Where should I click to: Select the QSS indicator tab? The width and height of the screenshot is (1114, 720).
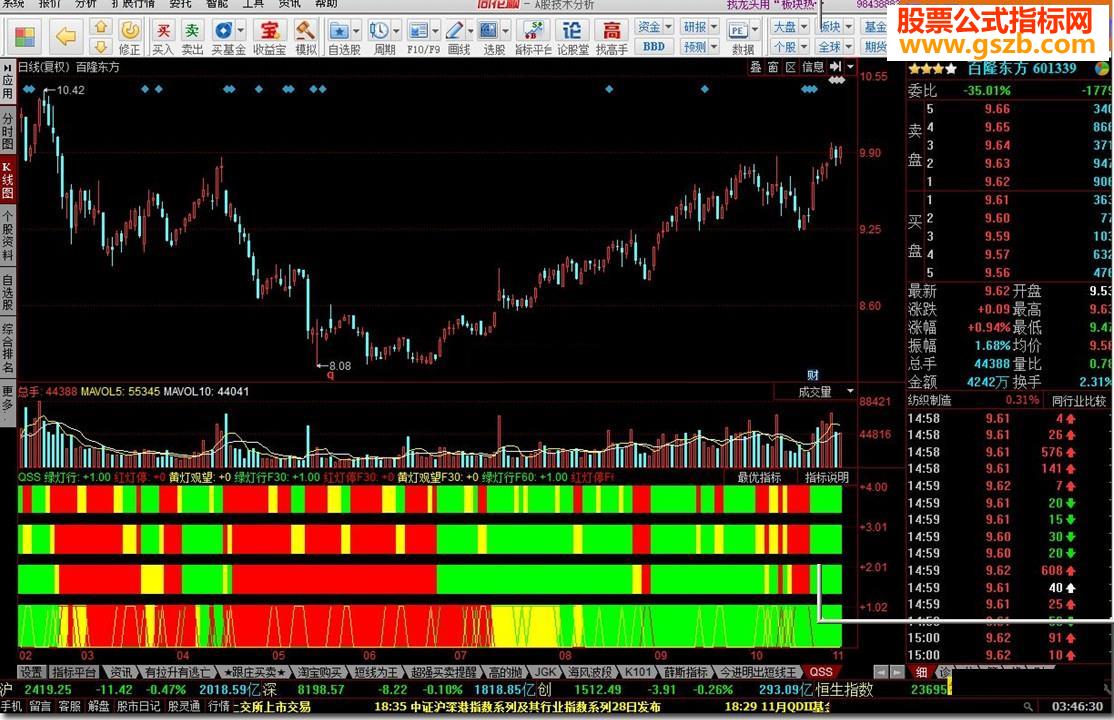point(821,672)
